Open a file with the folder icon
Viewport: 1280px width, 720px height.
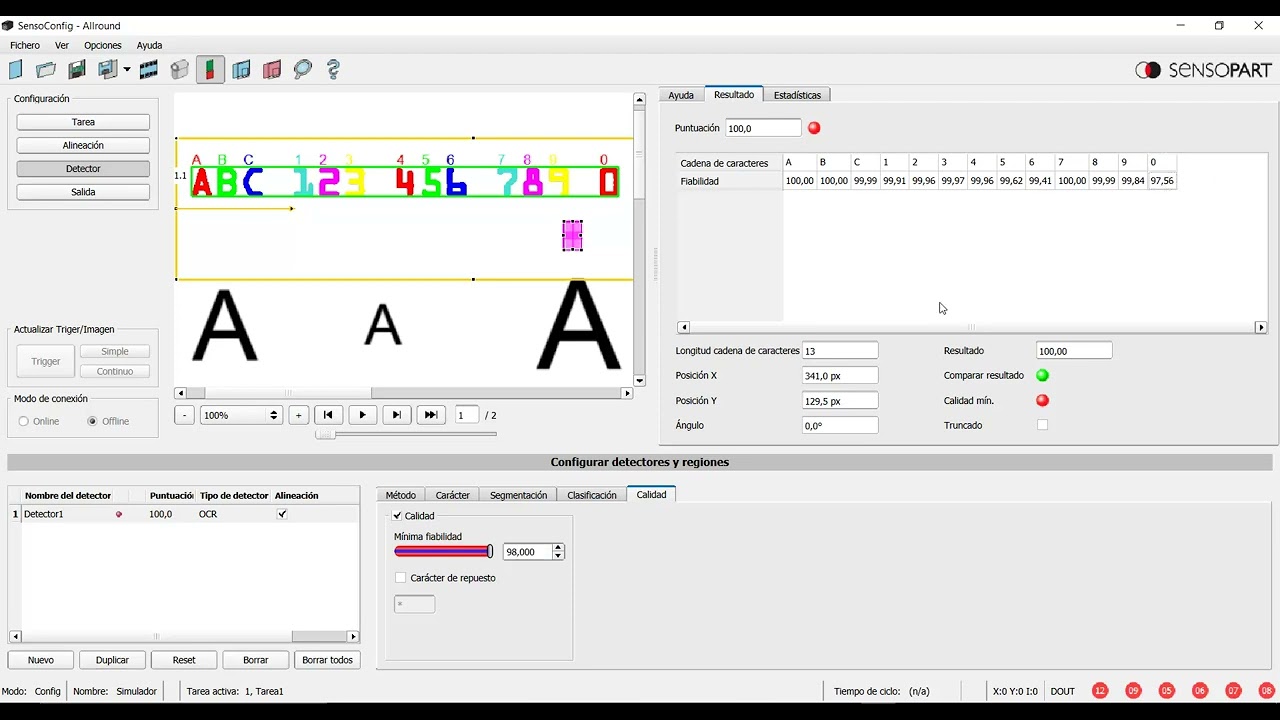pos(46,69)
